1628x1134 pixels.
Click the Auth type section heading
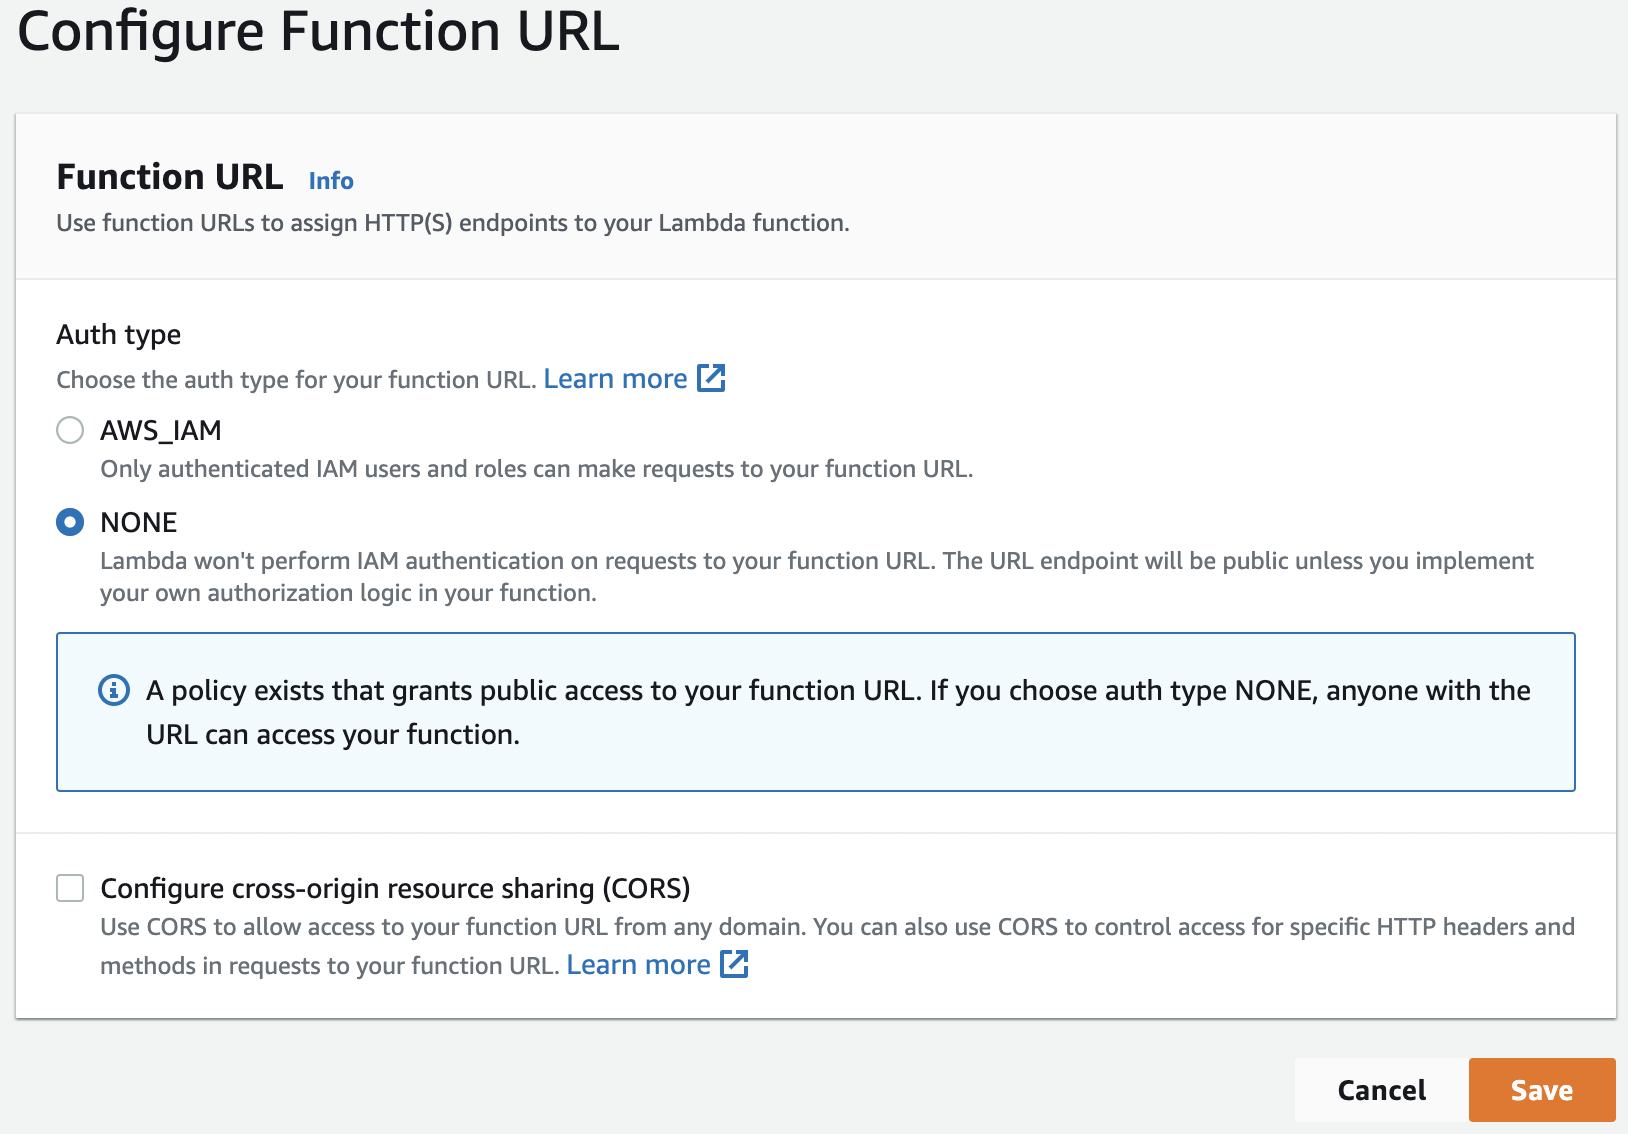(119, 335)
